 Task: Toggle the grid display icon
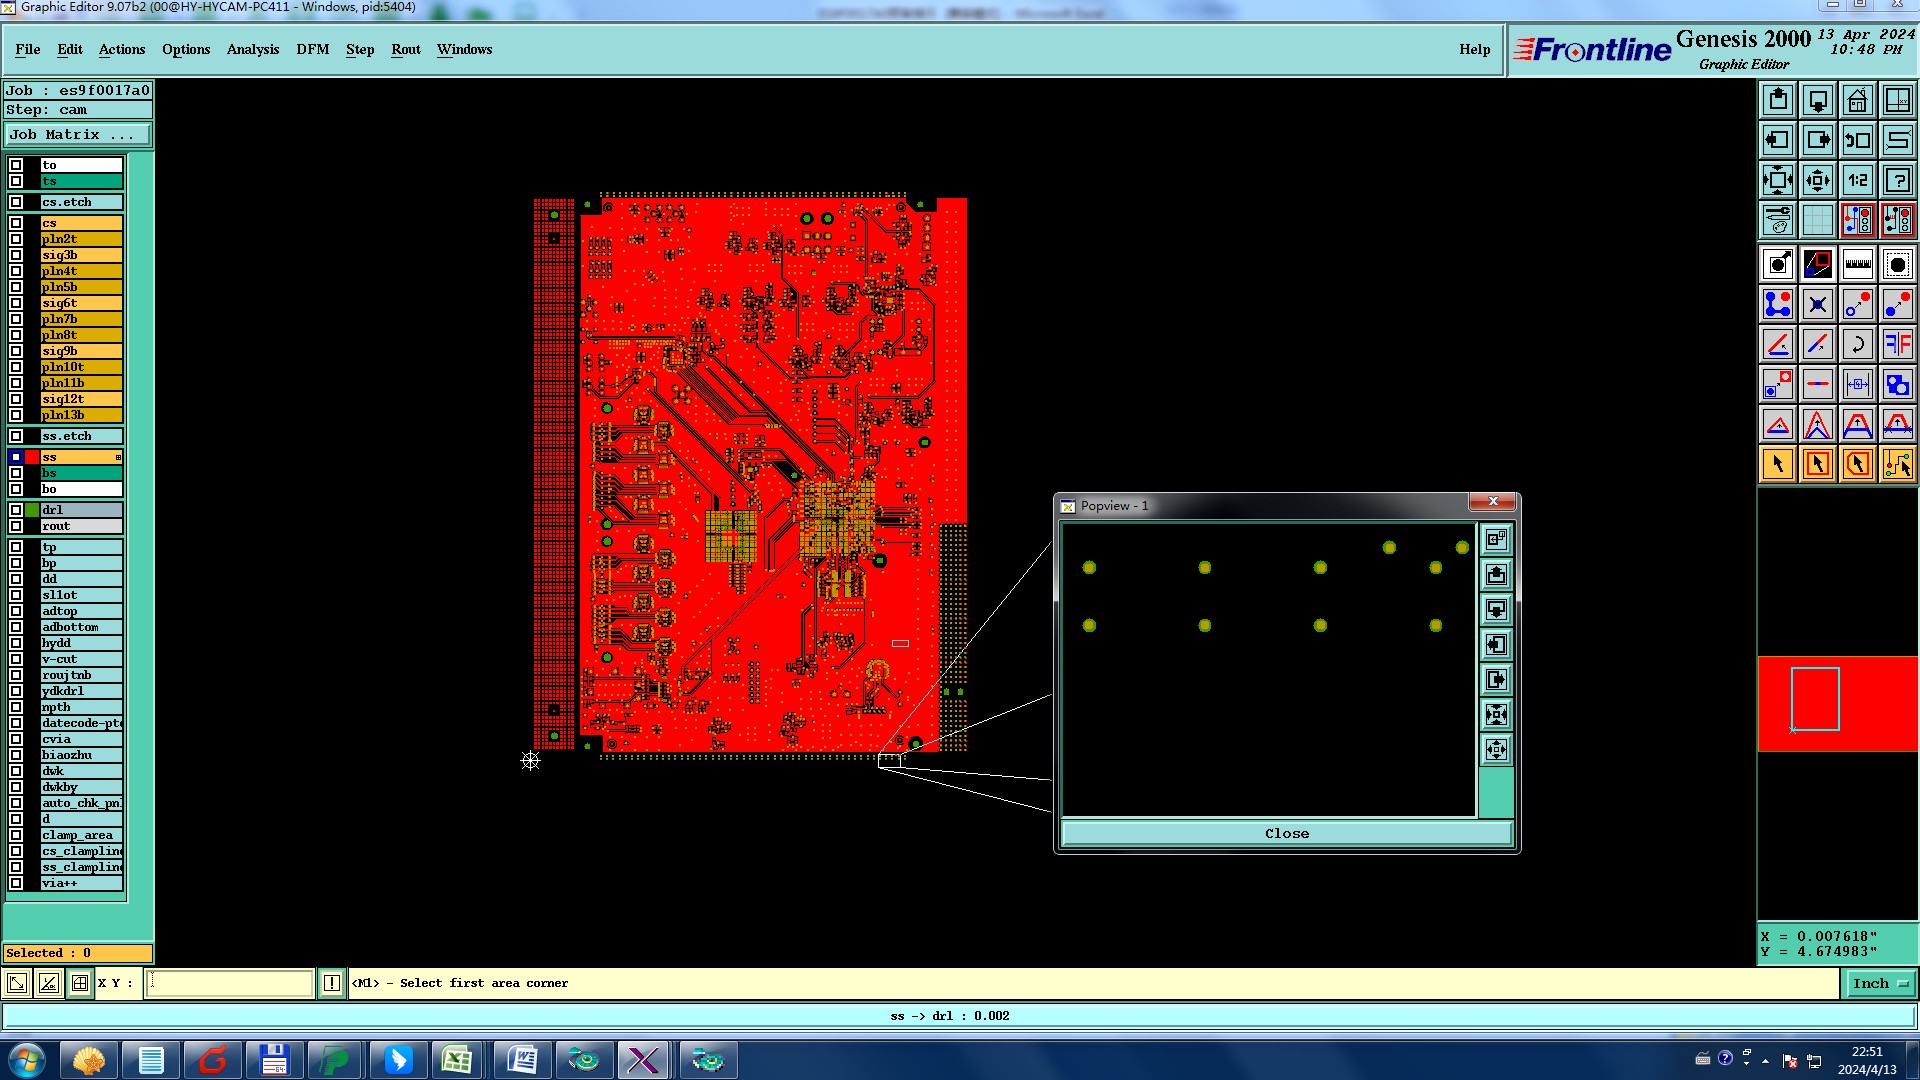1817,220
